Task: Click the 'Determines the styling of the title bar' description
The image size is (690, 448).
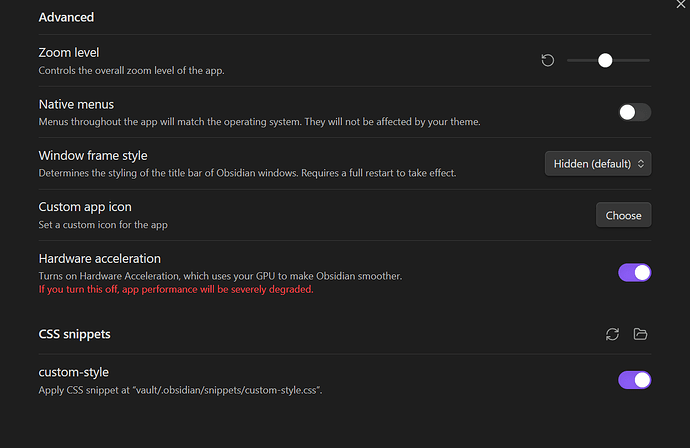Action: (247, 173)
